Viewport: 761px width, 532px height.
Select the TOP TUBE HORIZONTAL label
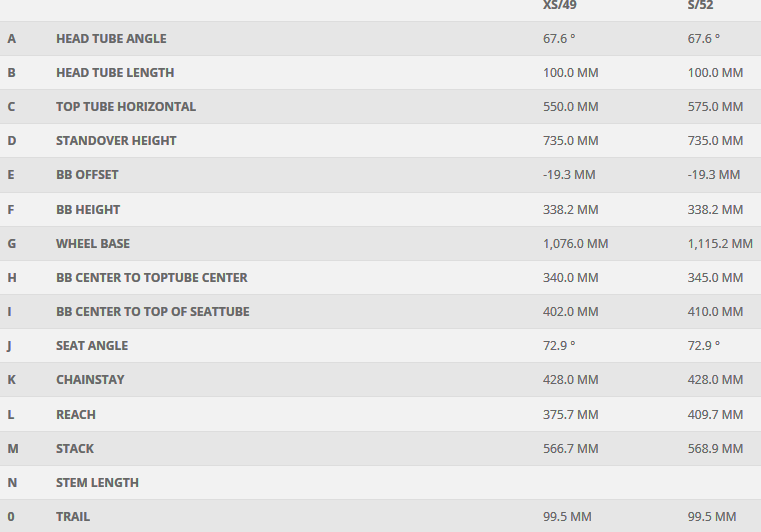pos(126,107)
